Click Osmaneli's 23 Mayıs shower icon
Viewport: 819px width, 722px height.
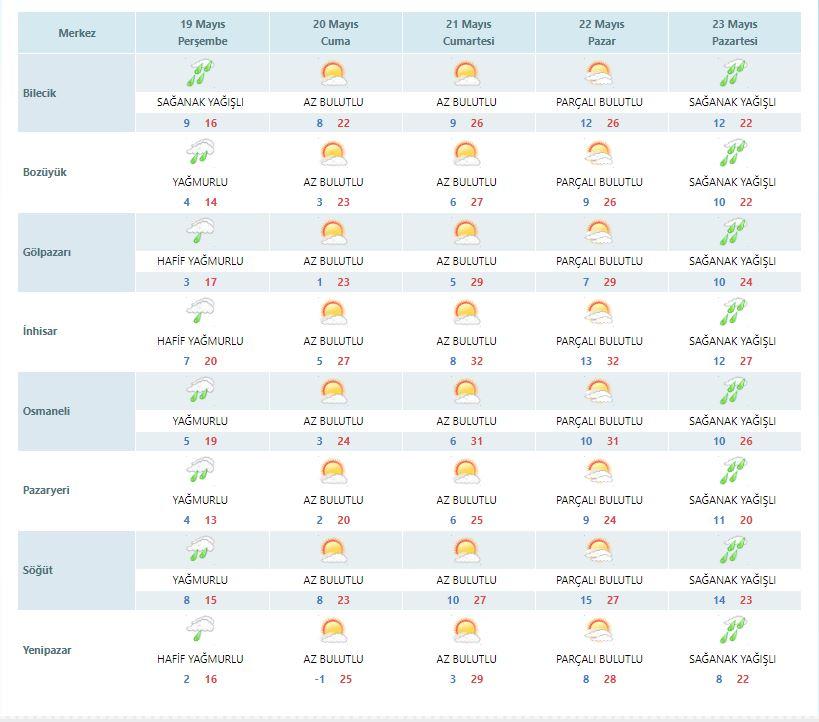pos(733,391)
